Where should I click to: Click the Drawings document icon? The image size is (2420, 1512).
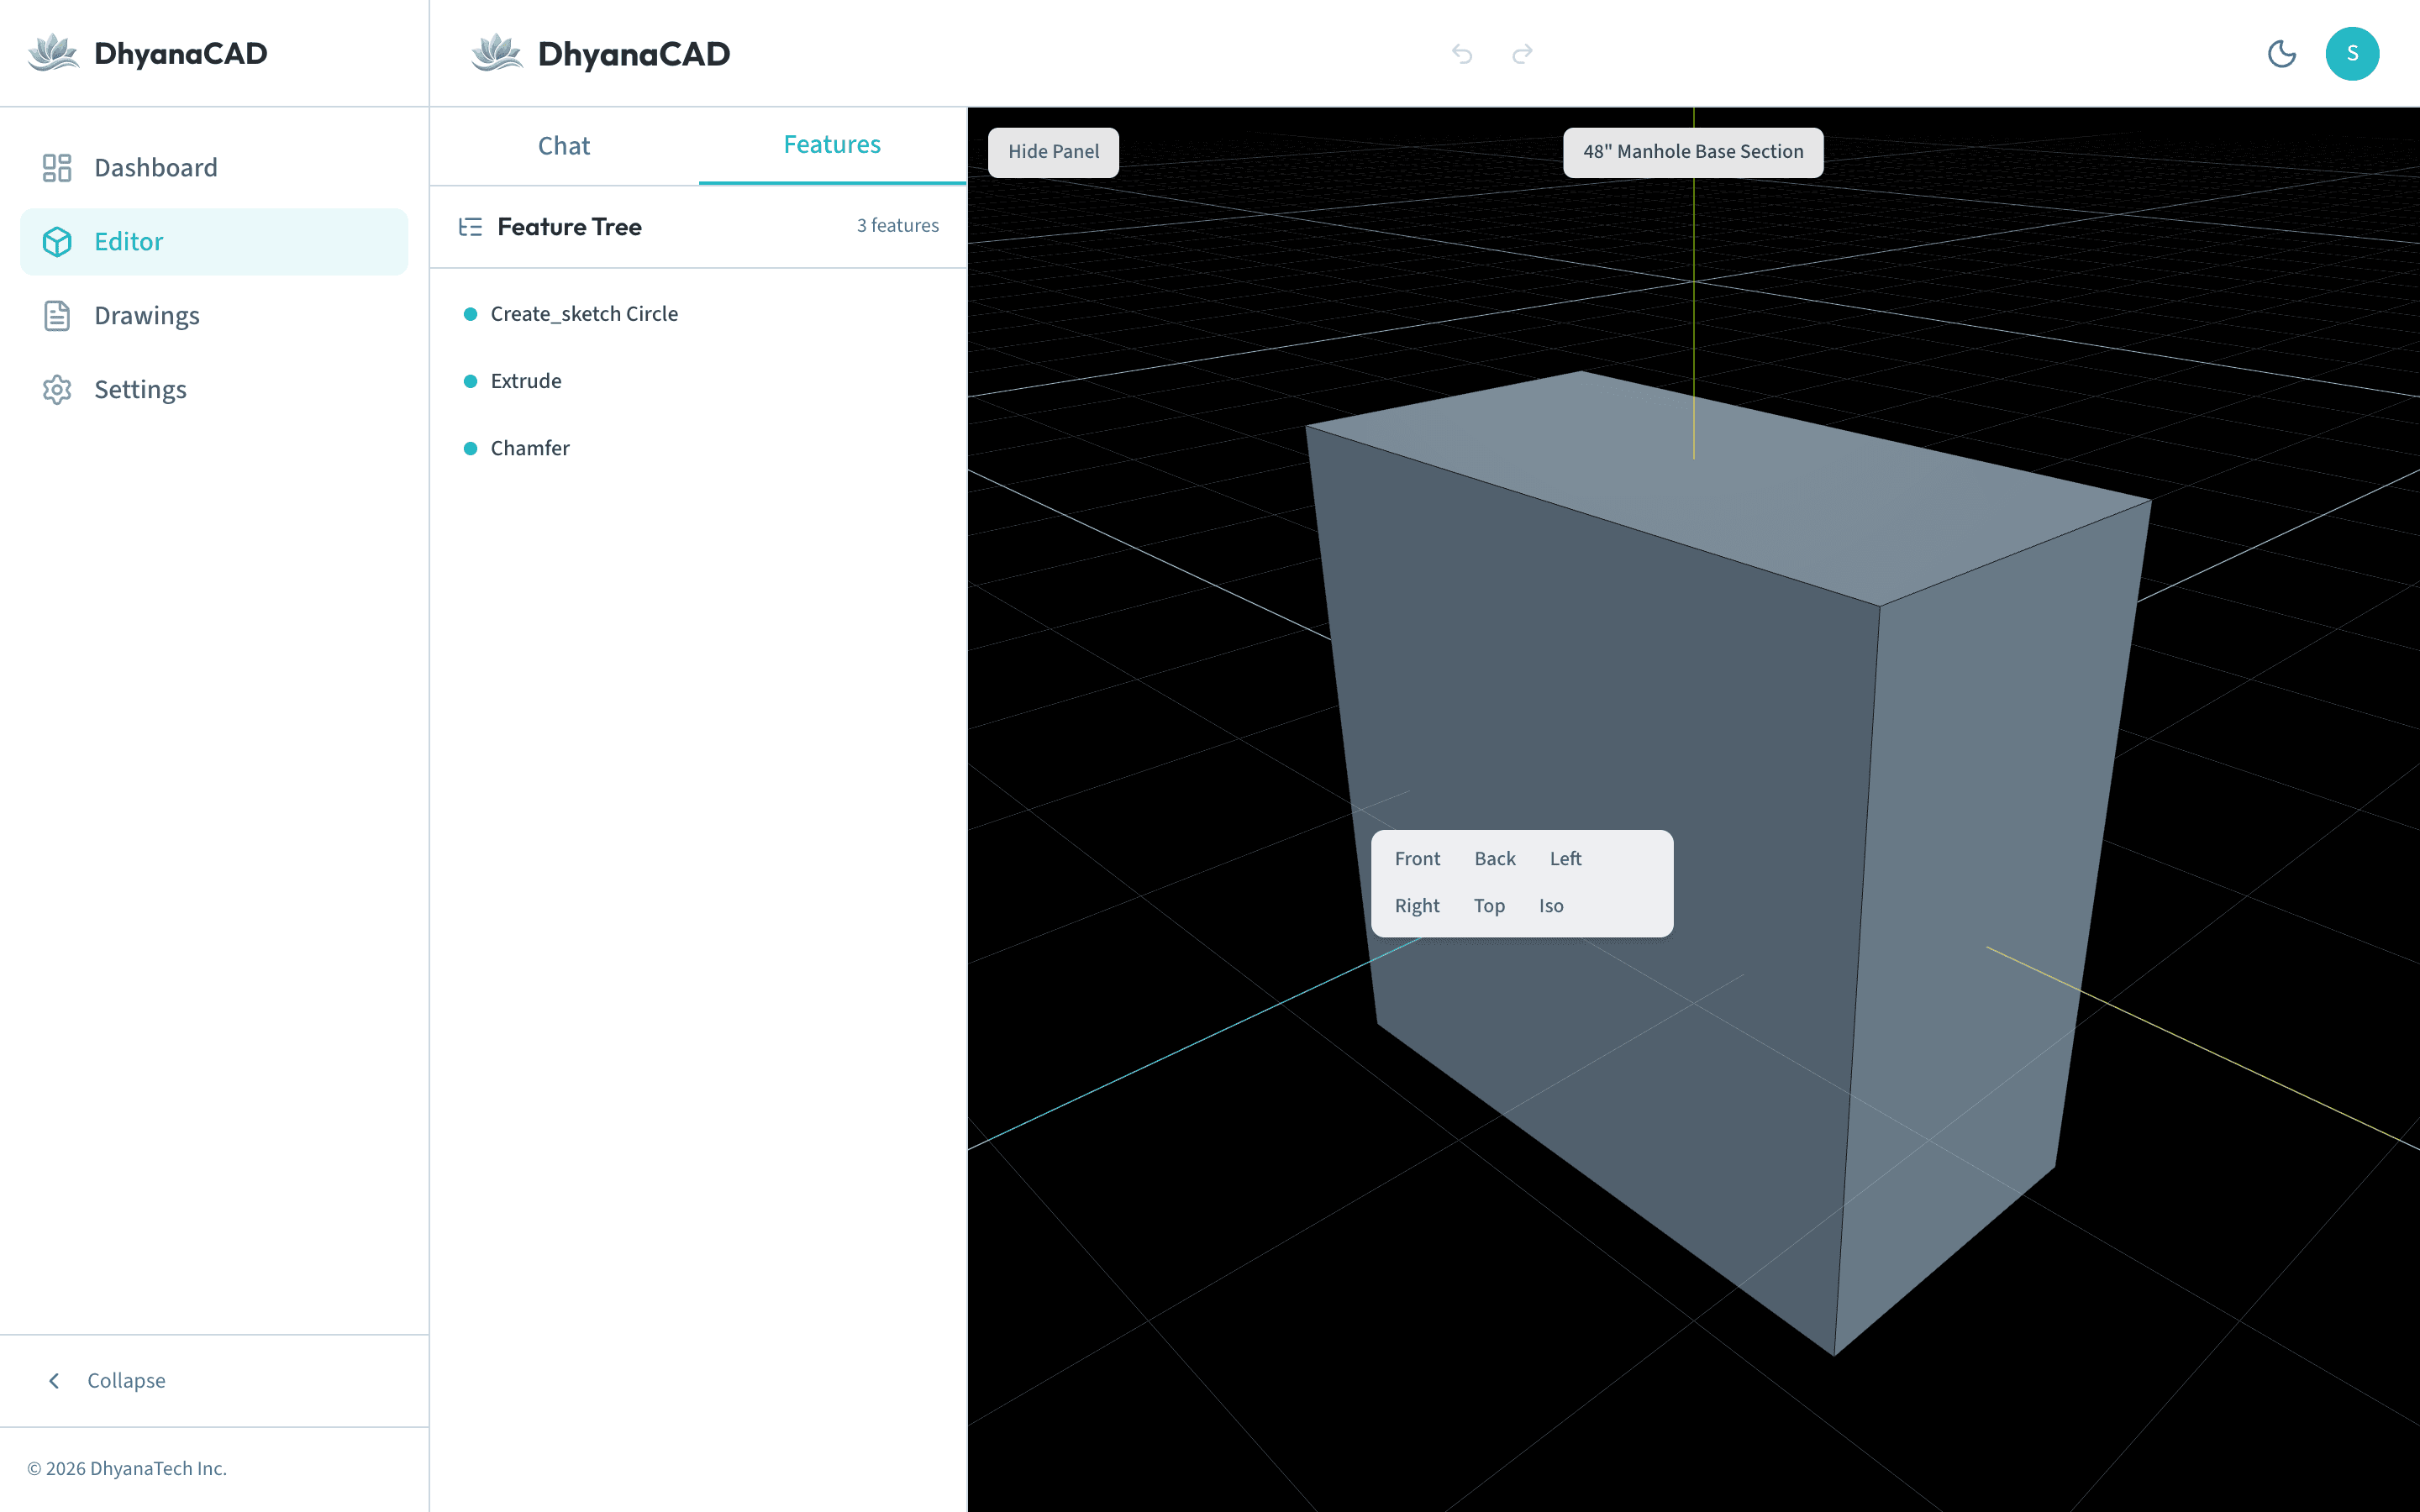pyautogui.click(x=57, y=315)
